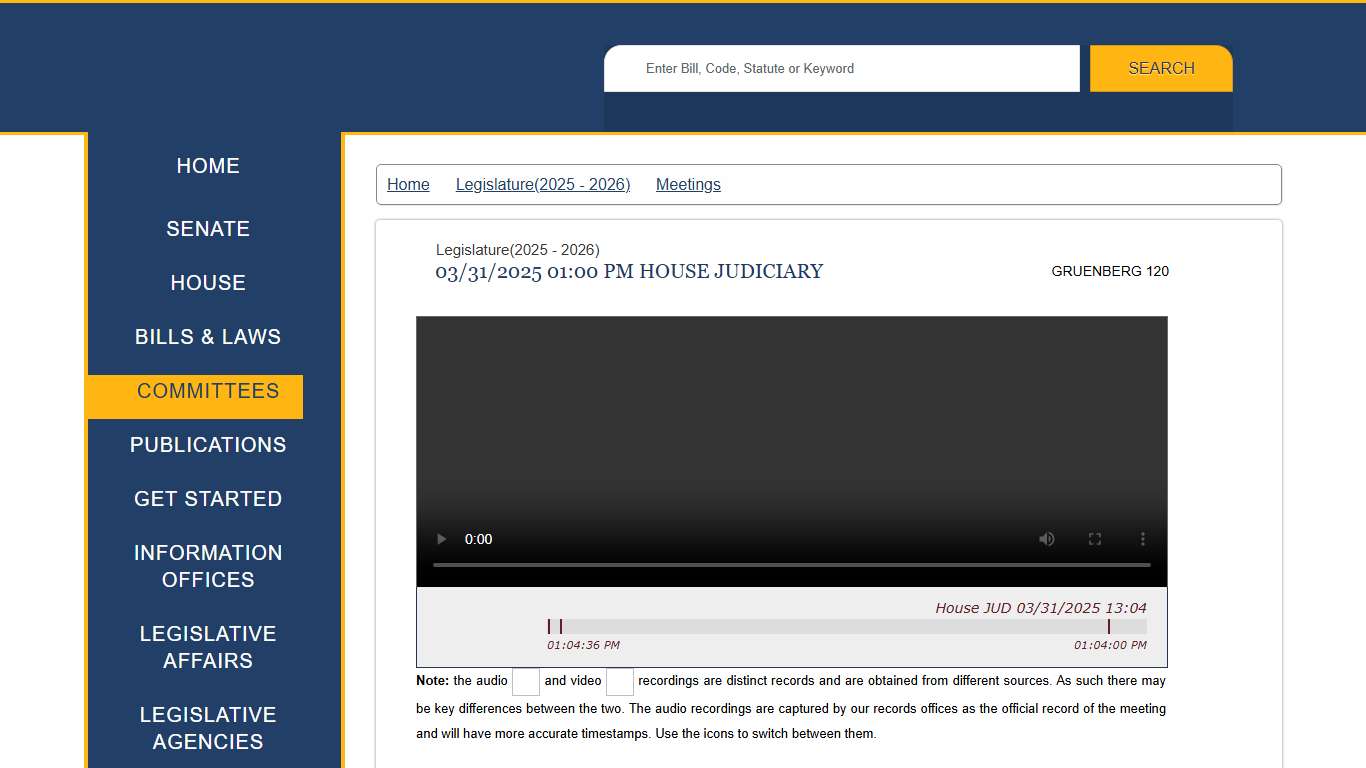Select BILLS & LAWS navigation item

(x=208, y=337)
